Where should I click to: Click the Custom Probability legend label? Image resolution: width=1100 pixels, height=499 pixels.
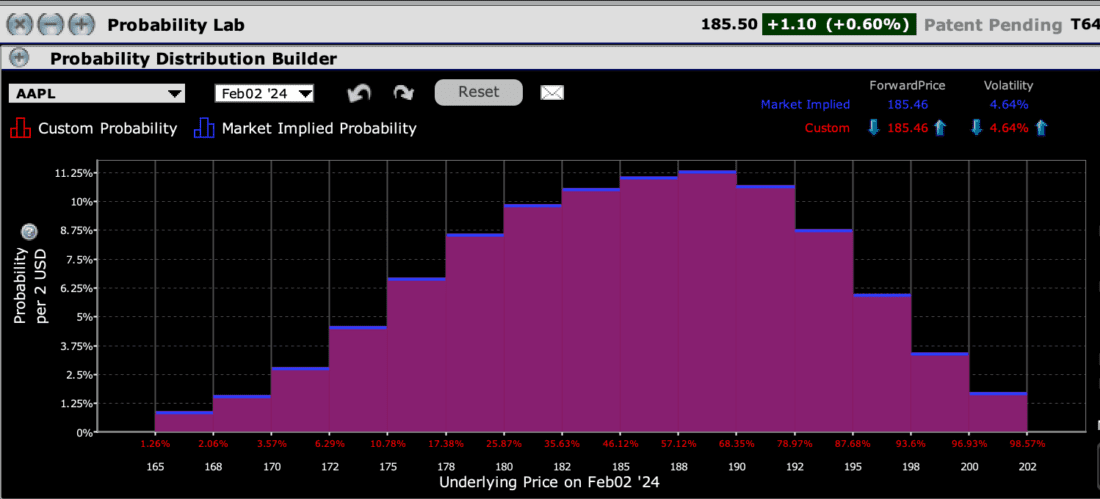pos(108,128)
